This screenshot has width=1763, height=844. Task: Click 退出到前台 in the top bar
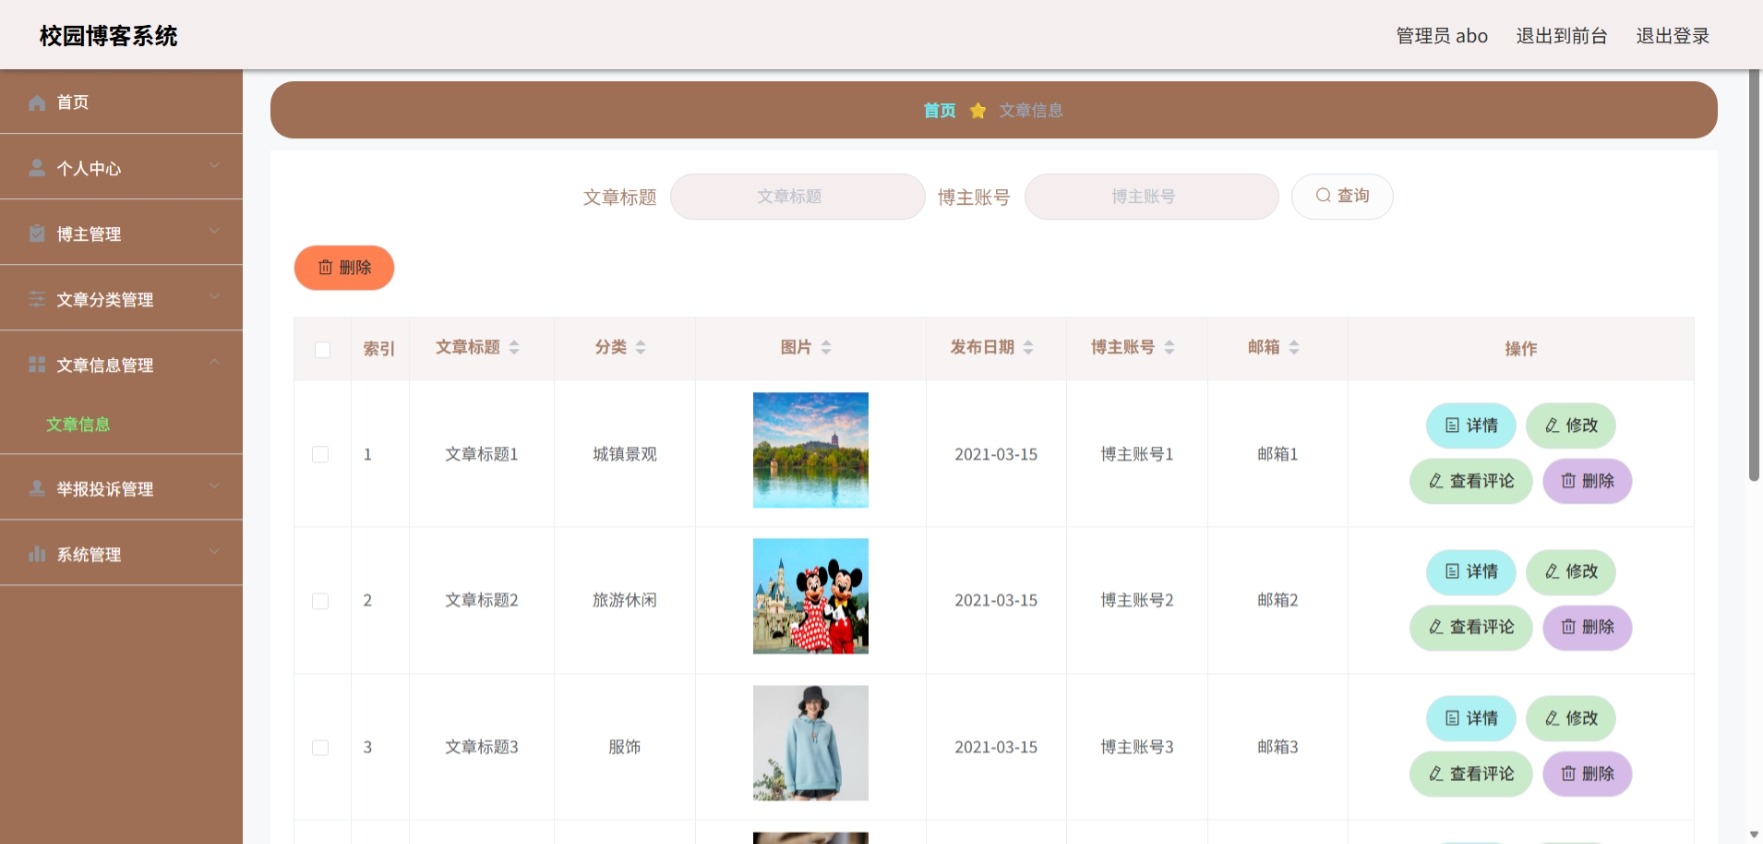[x=1562, y=36]
